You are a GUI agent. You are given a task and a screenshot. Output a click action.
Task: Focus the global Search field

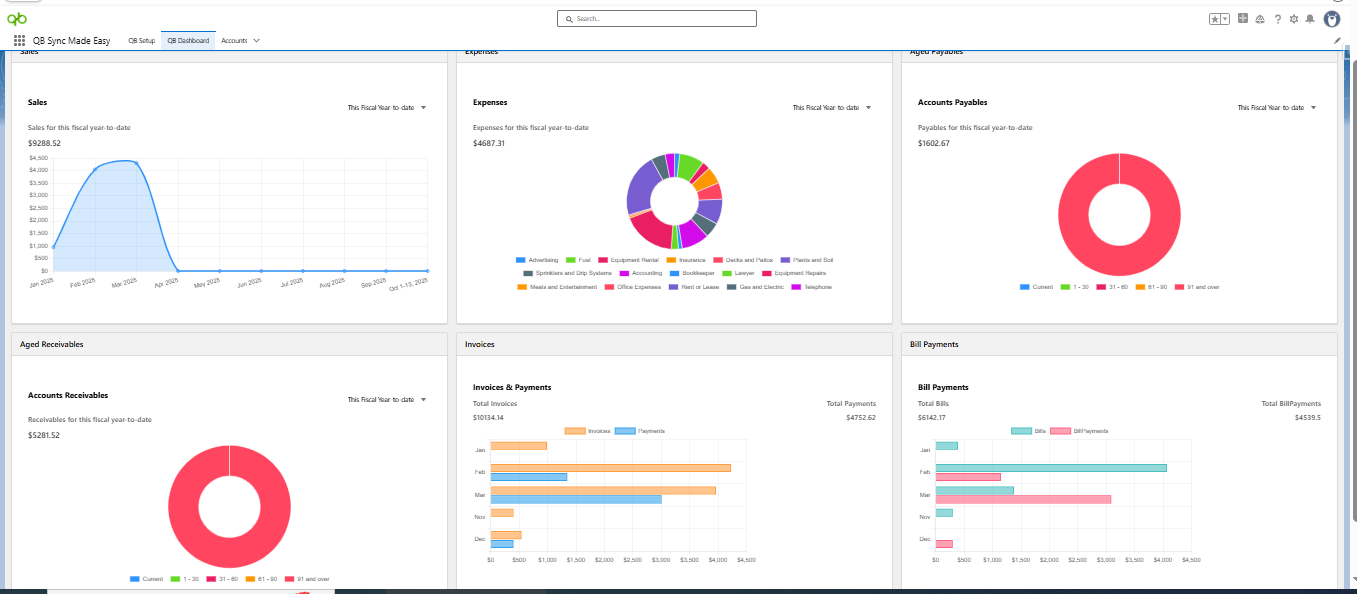point(657,19)
